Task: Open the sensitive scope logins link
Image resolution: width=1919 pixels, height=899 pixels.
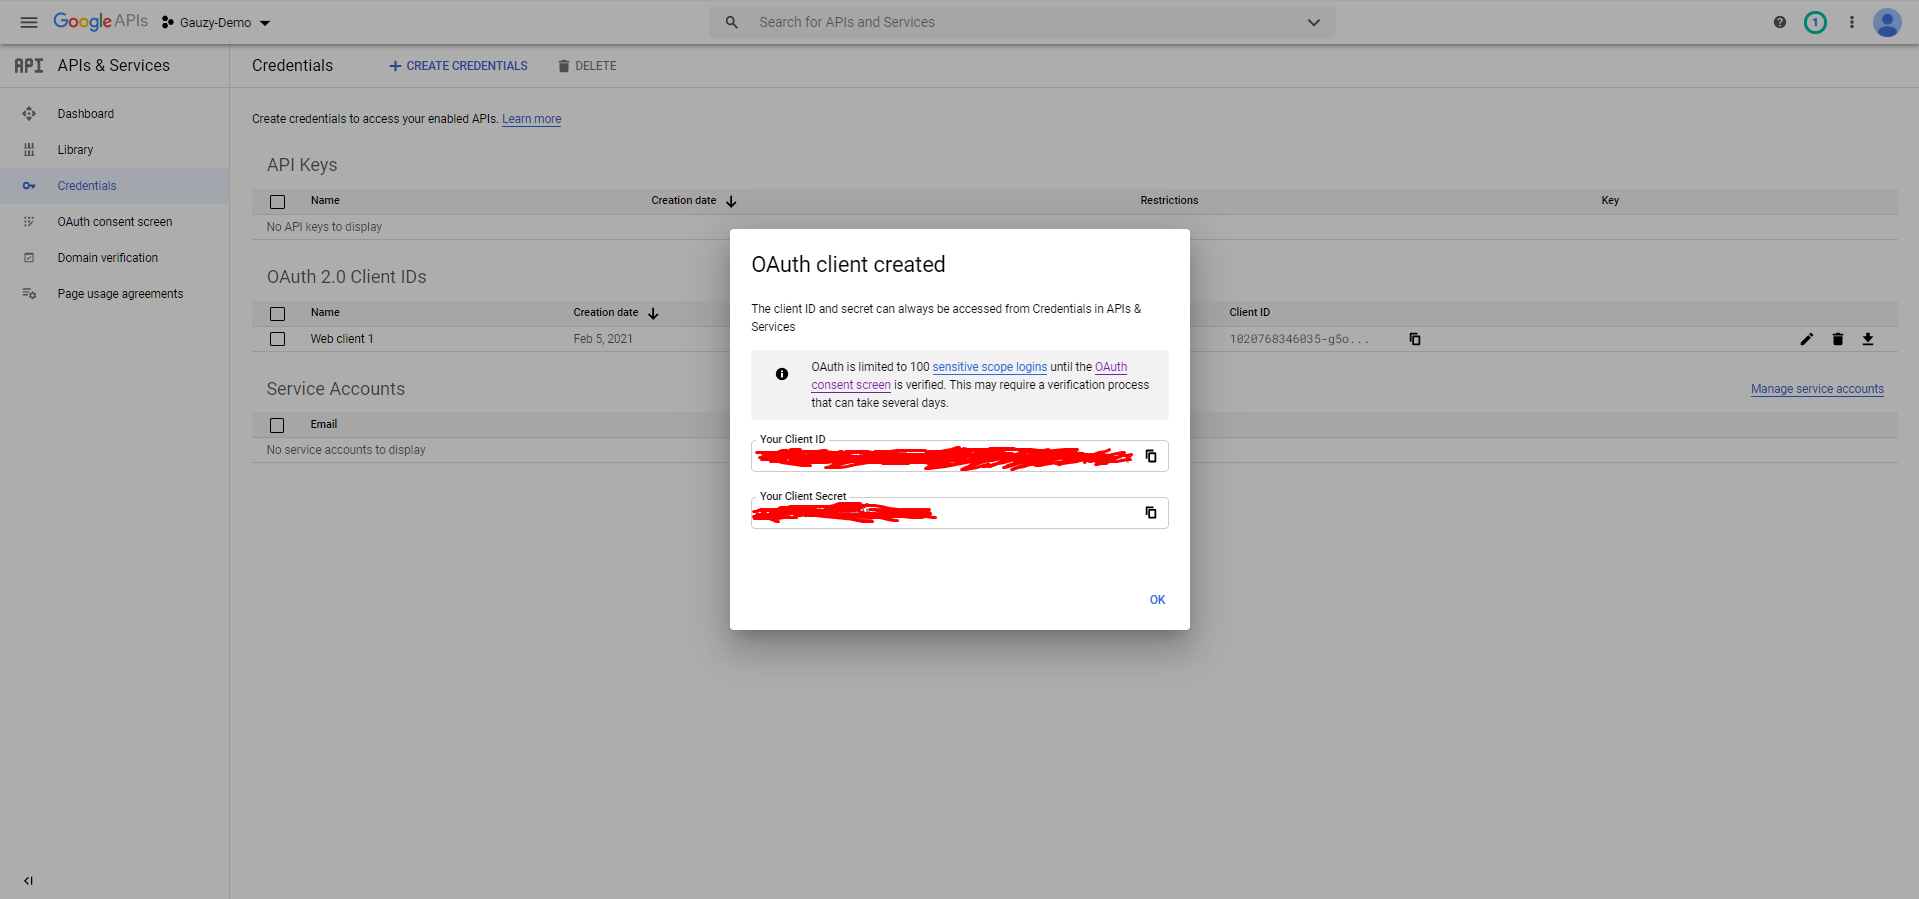Action: click(x=990, y=367)
